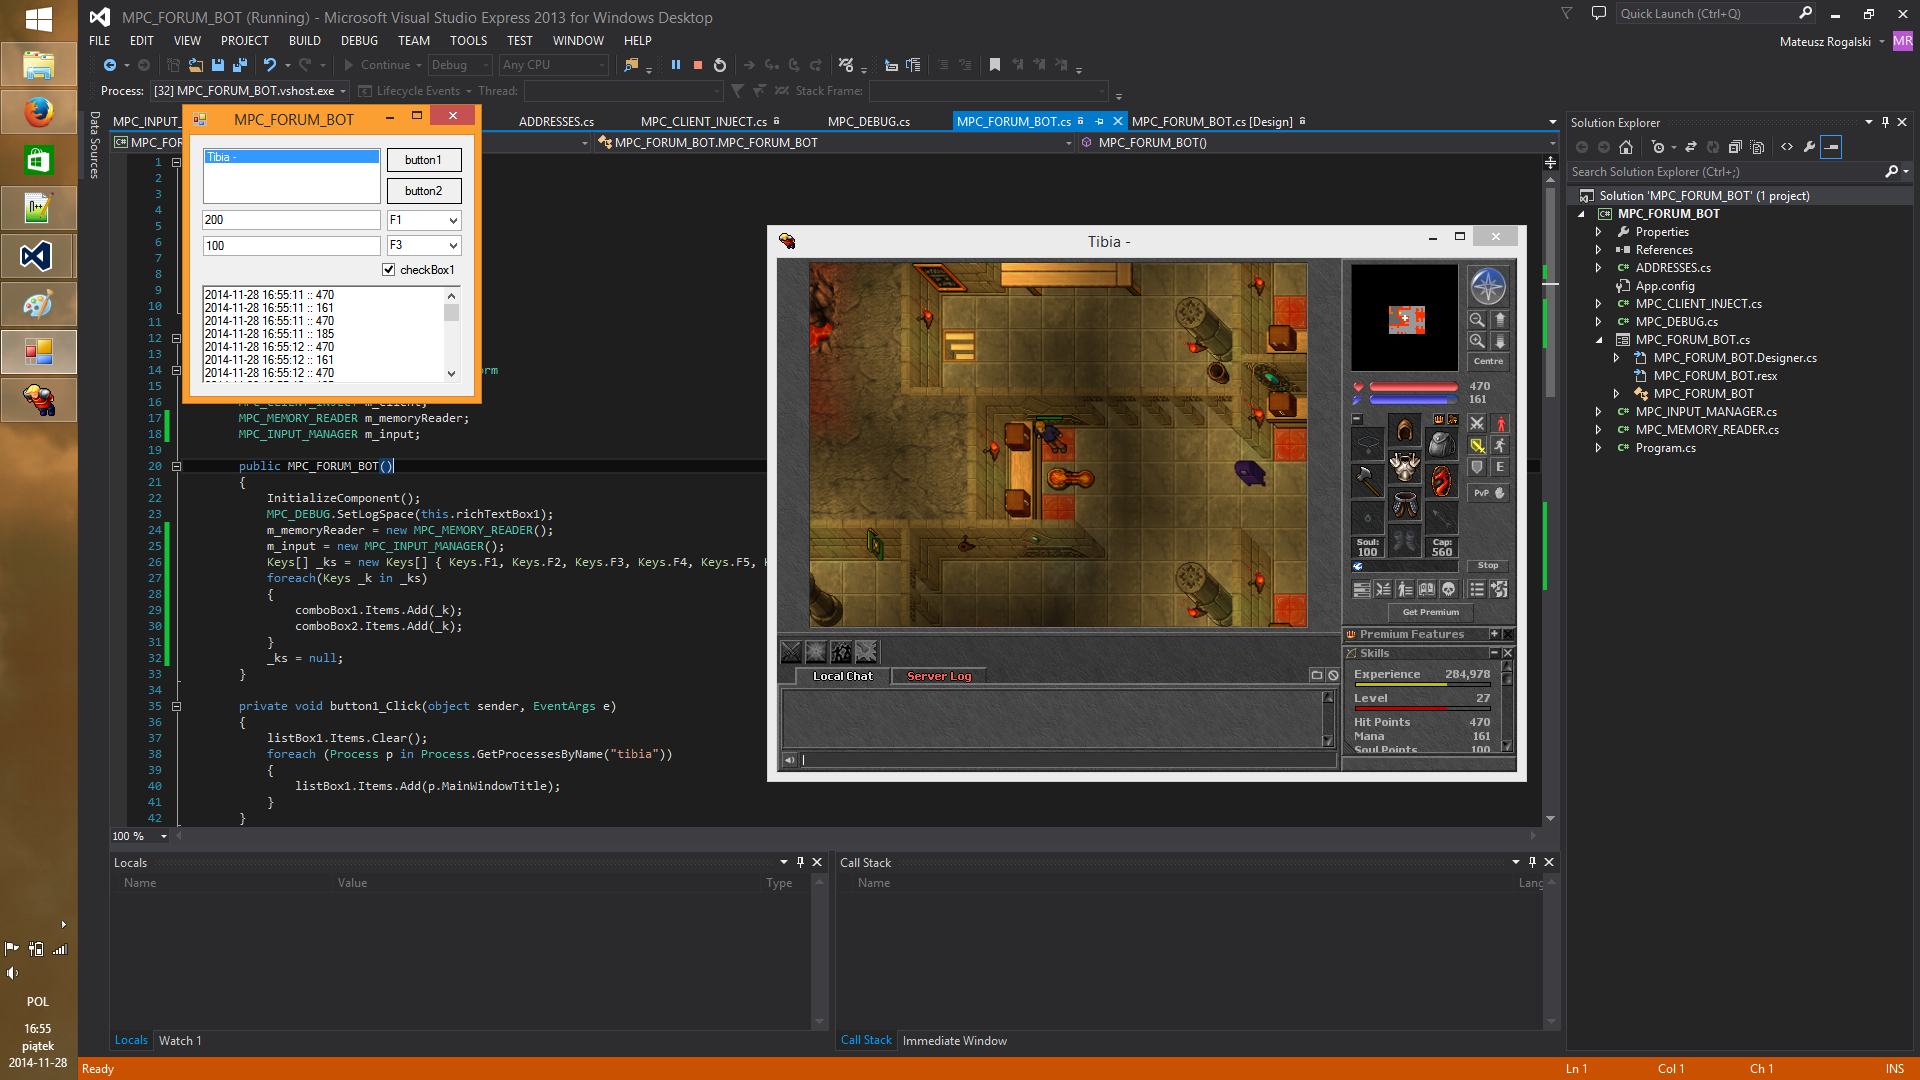Screen dimensions: 1920x1080
Task: Click the Windows Start button
Action: coord(38,19)
